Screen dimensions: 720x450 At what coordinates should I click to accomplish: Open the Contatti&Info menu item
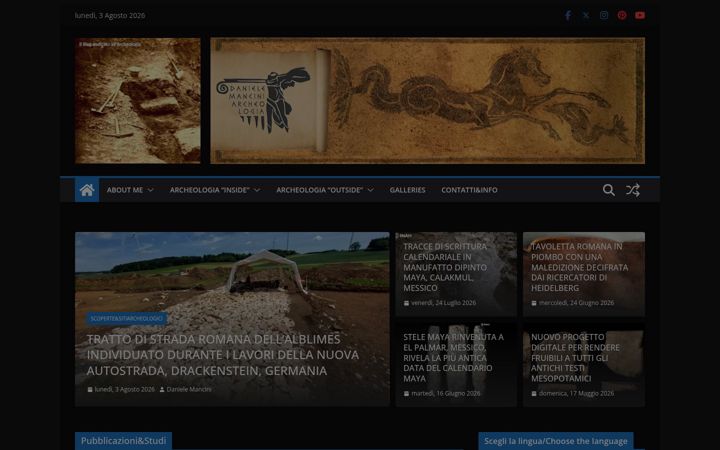[469, 190]
